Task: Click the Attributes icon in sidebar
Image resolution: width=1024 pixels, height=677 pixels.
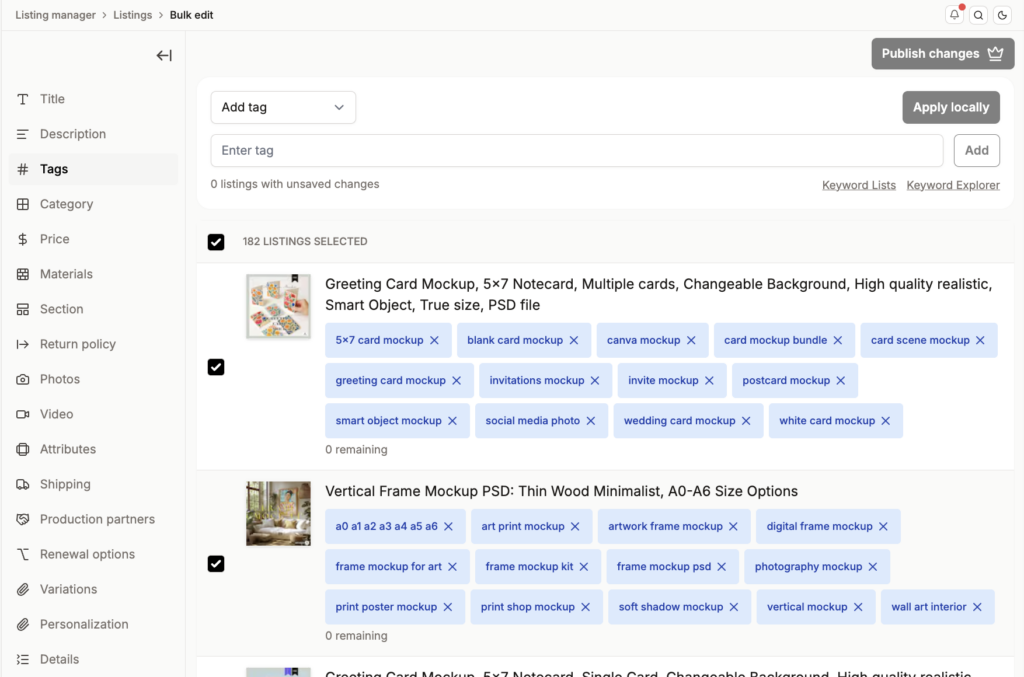Action: 23,449
